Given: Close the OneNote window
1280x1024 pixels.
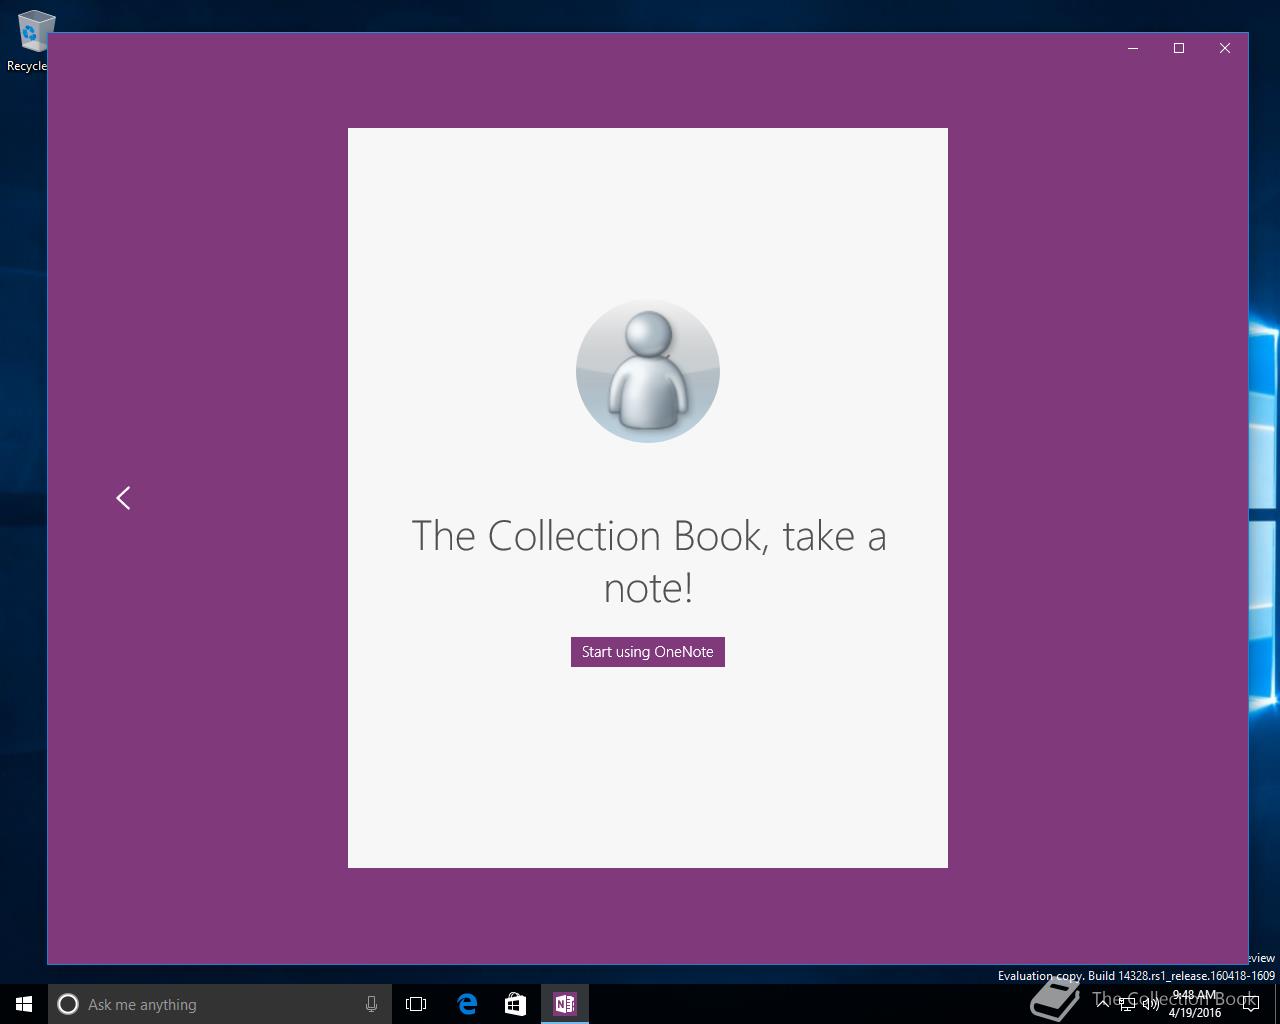Looking at the screenshot, I should (x=1225, y=48).
